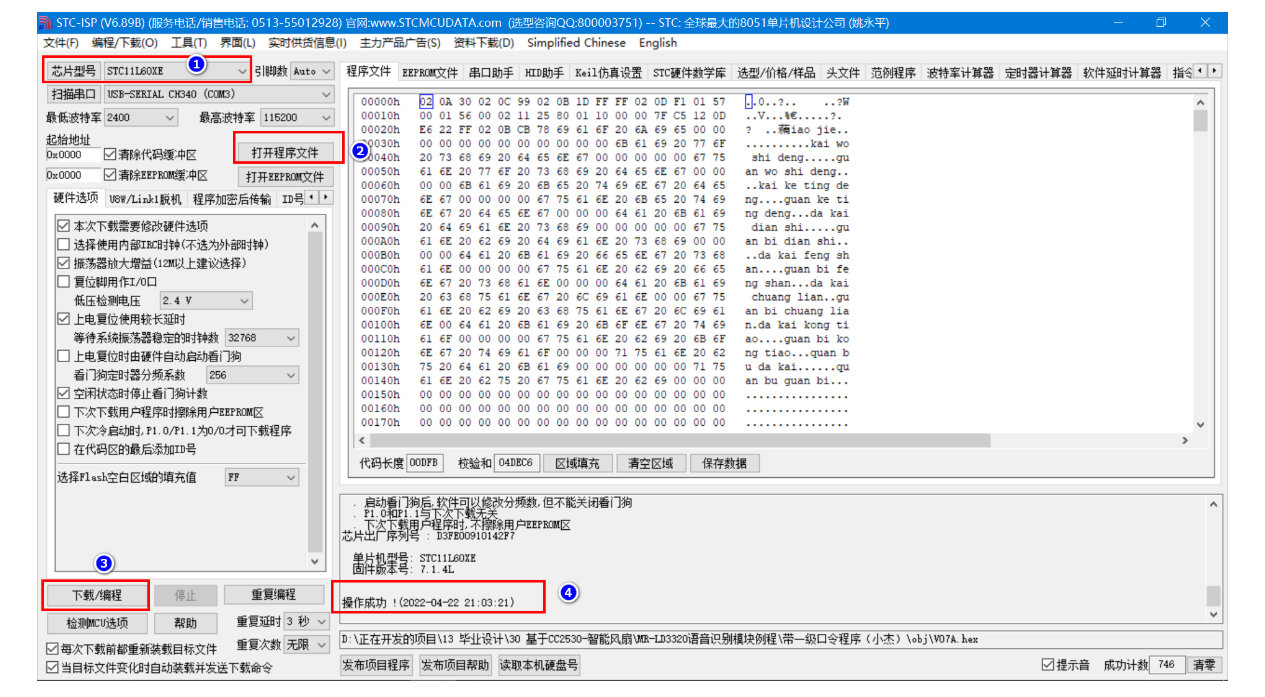Open the 定时器计算器 tab
Image resolution: width=1265 pixels, height=697 pixels.
coord(1038,73)
